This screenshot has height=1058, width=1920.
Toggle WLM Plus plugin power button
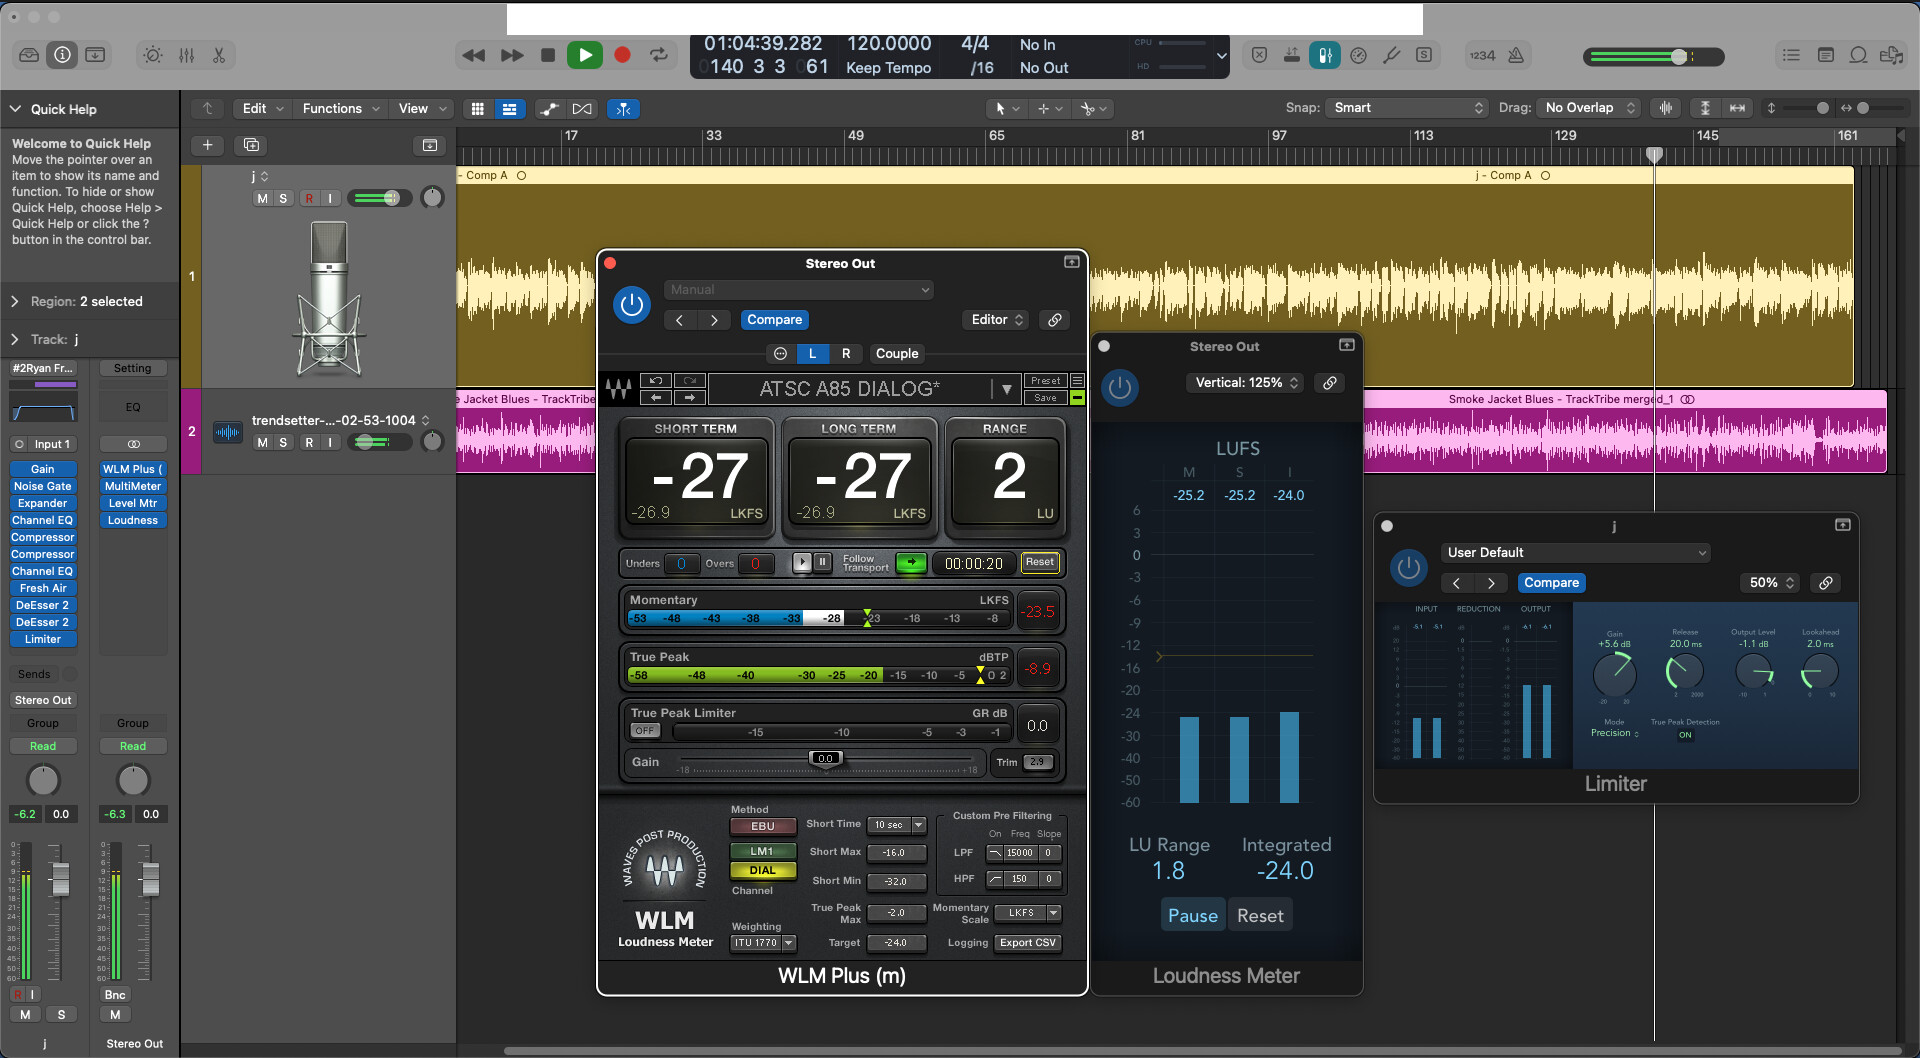click(632, 304)
